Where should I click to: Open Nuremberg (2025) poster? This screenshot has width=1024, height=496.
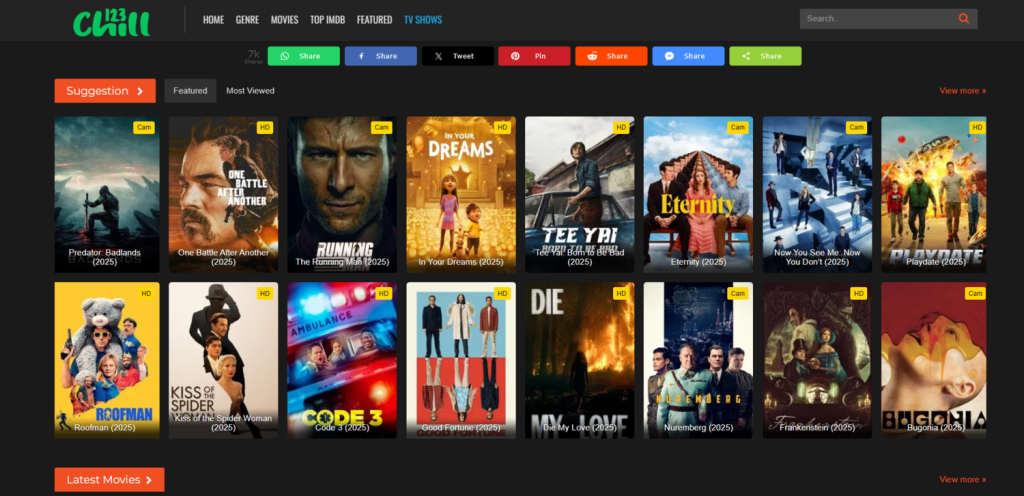point(698,360)
